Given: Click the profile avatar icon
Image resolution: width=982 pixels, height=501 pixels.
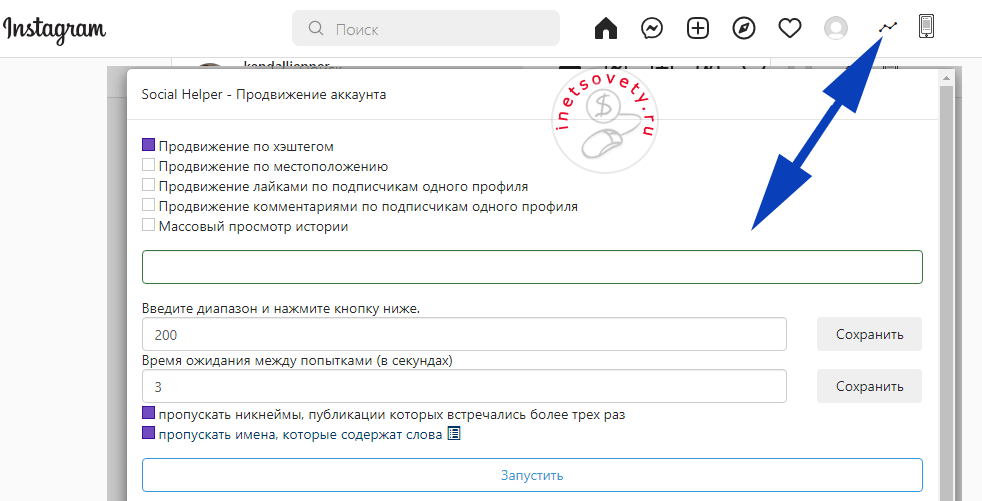Looking at the screenshot, I should pos(836,28).
